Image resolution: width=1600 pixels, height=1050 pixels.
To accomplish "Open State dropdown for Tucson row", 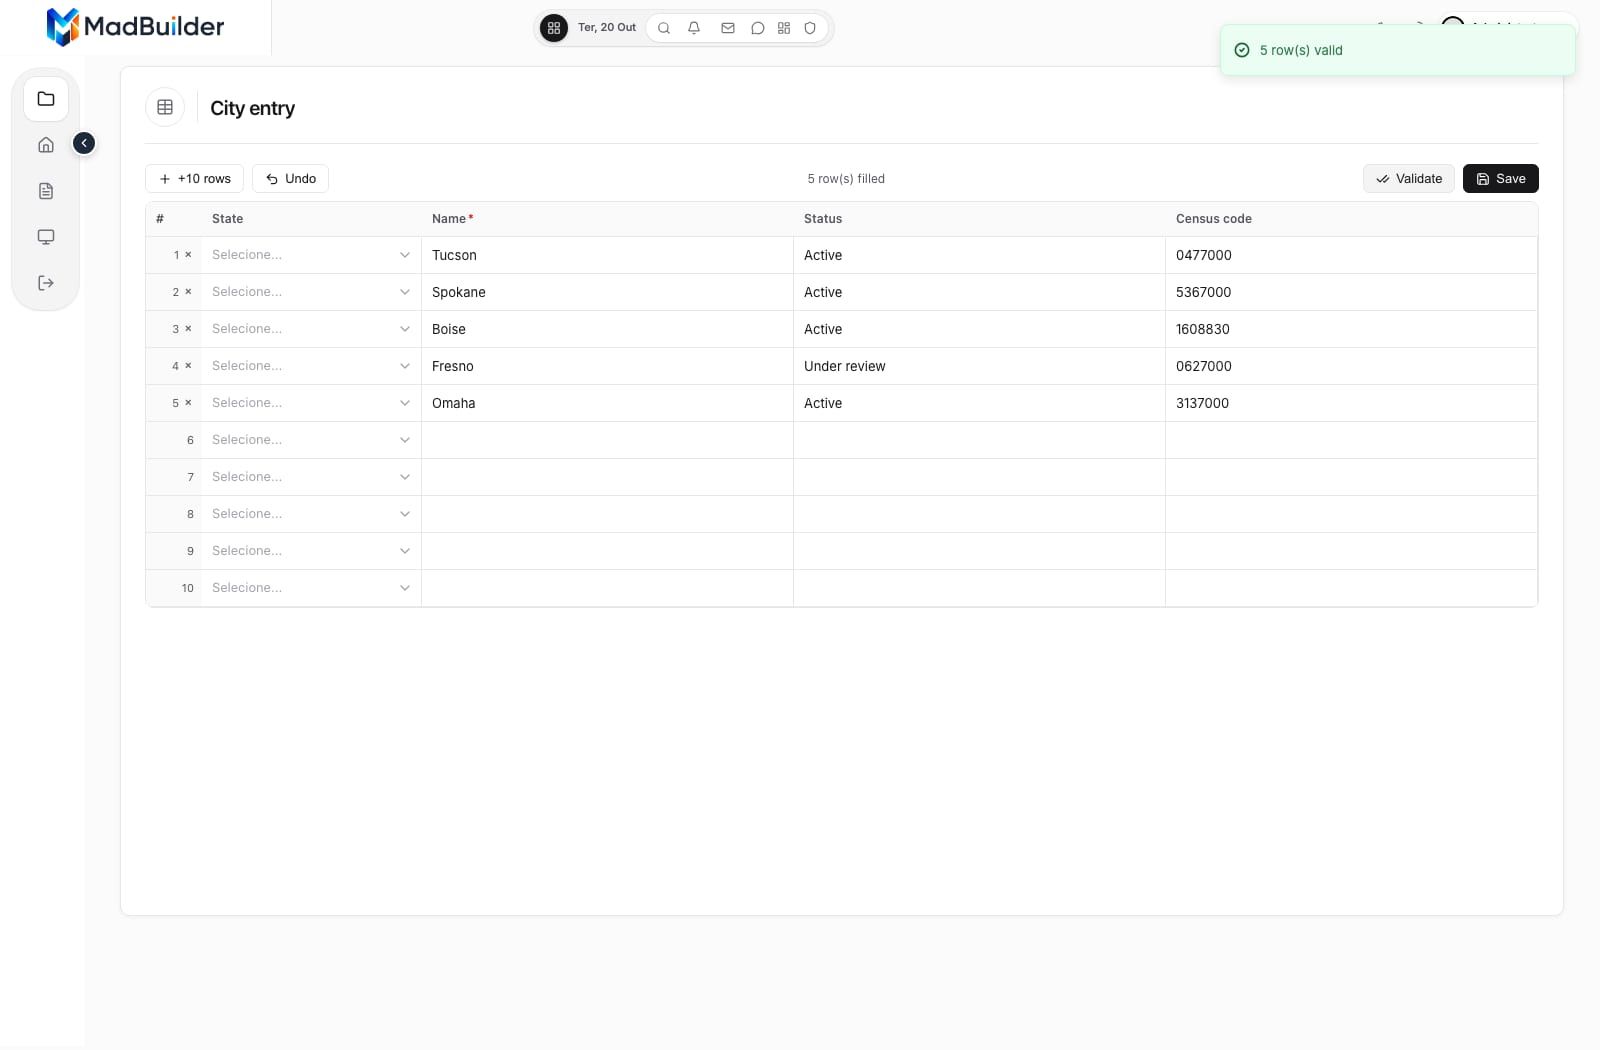I will 311,255.
